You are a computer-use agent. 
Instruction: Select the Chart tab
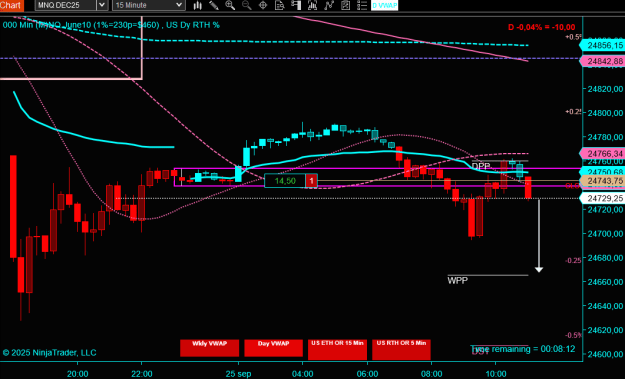(12, 5)
